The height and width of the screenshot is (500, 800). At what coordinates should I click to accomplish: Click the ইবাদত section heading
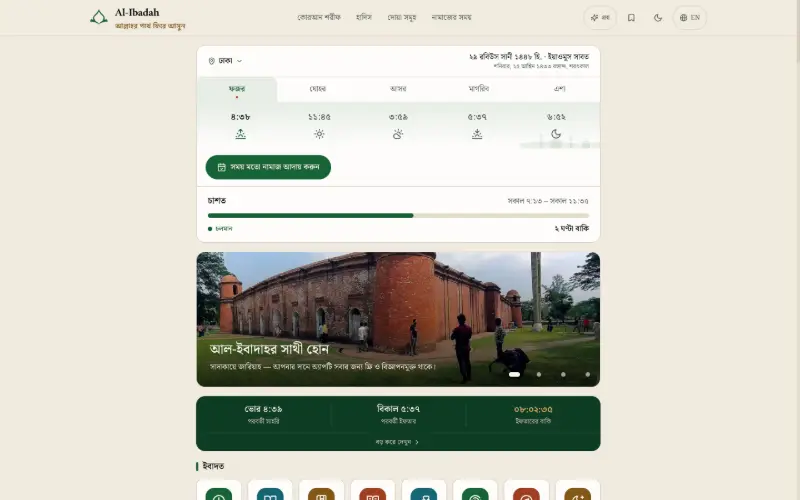click(213, 466)
